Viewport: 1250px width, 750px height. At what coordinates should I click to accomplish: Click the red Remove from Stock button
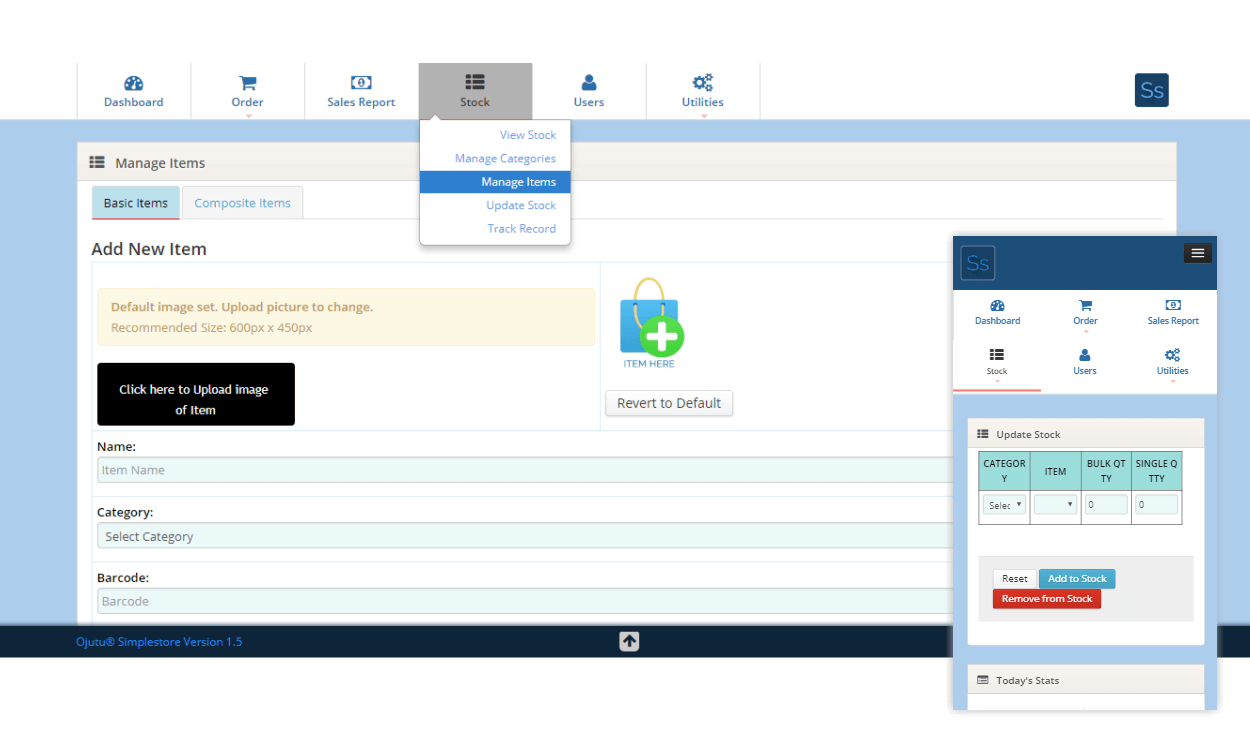1047,599
